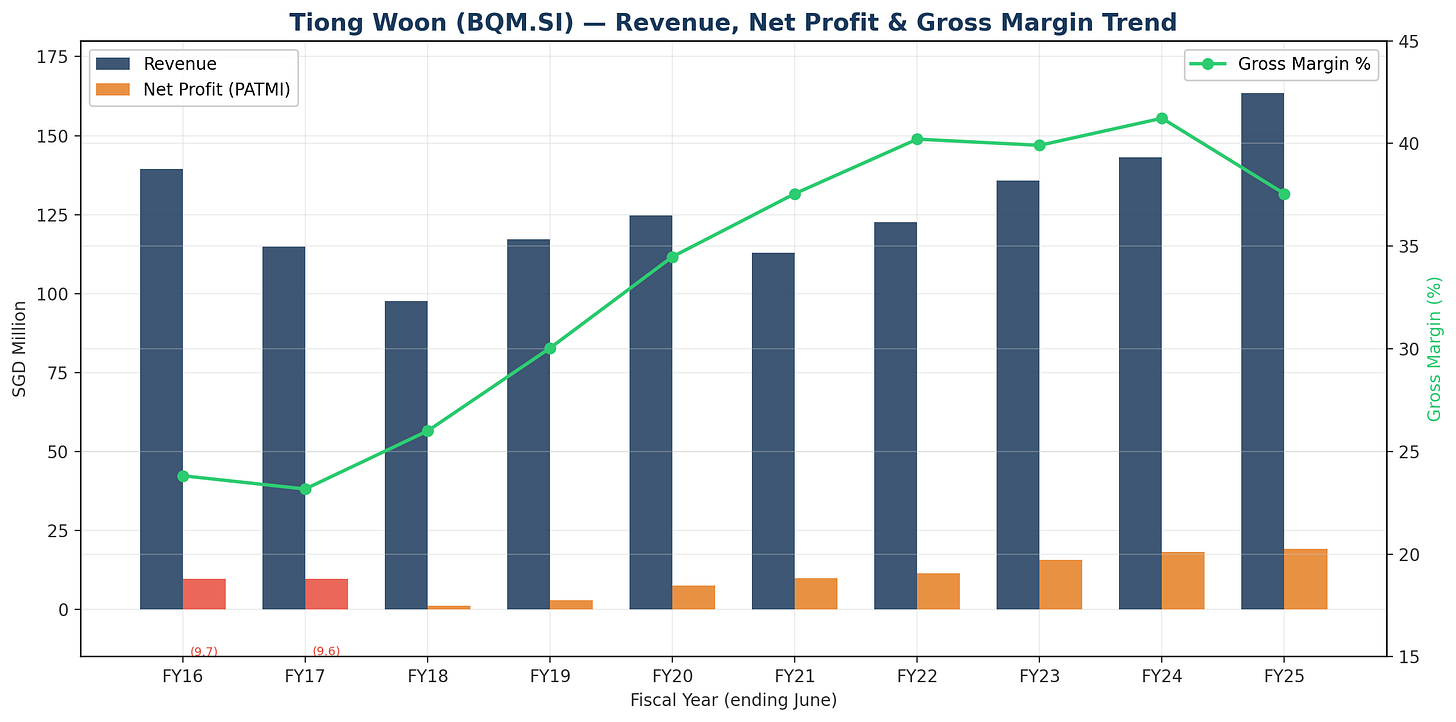Click the FY20 orange Net Profit bar
Viewport: 1456px width, 722px height.
(693, 597)
